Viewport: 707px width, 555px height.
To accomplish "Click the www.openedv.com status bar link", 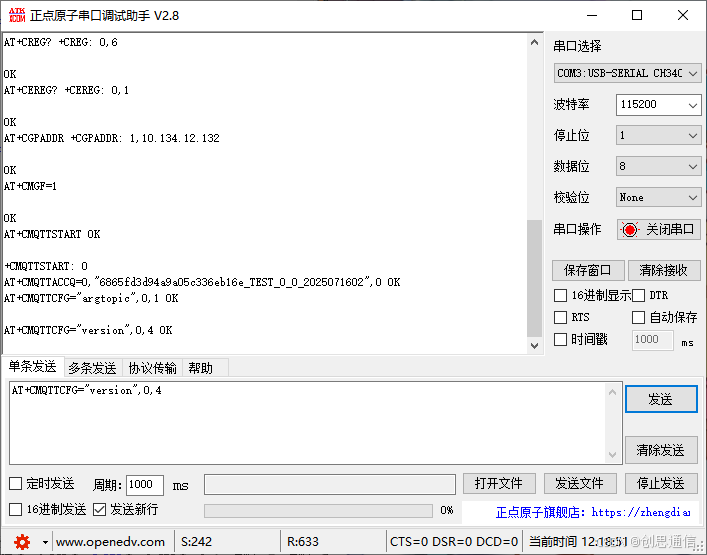I will click(x=110, y=542).
